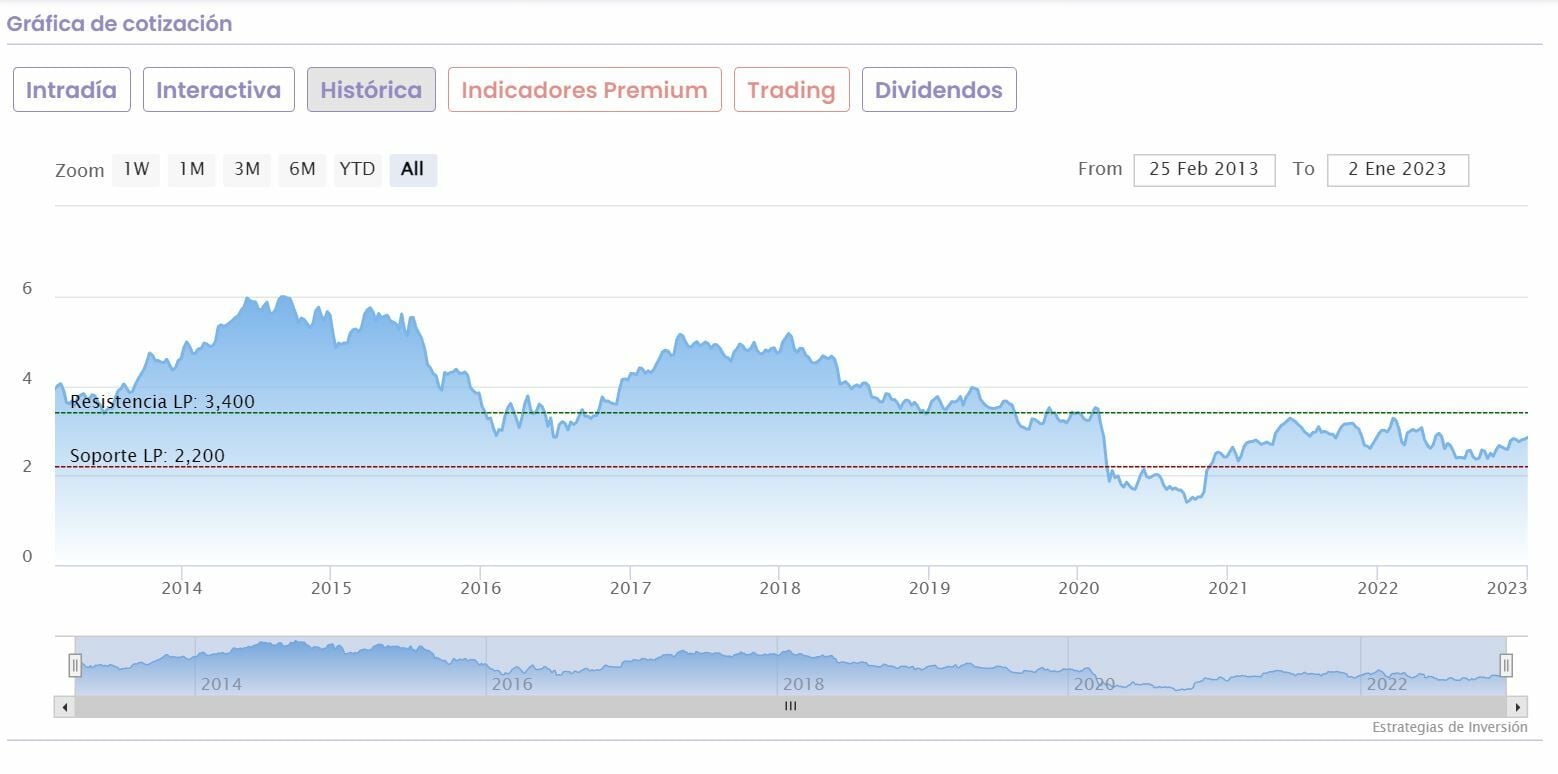
Task: Click the left navigator range handle
Action: (75, 665)
